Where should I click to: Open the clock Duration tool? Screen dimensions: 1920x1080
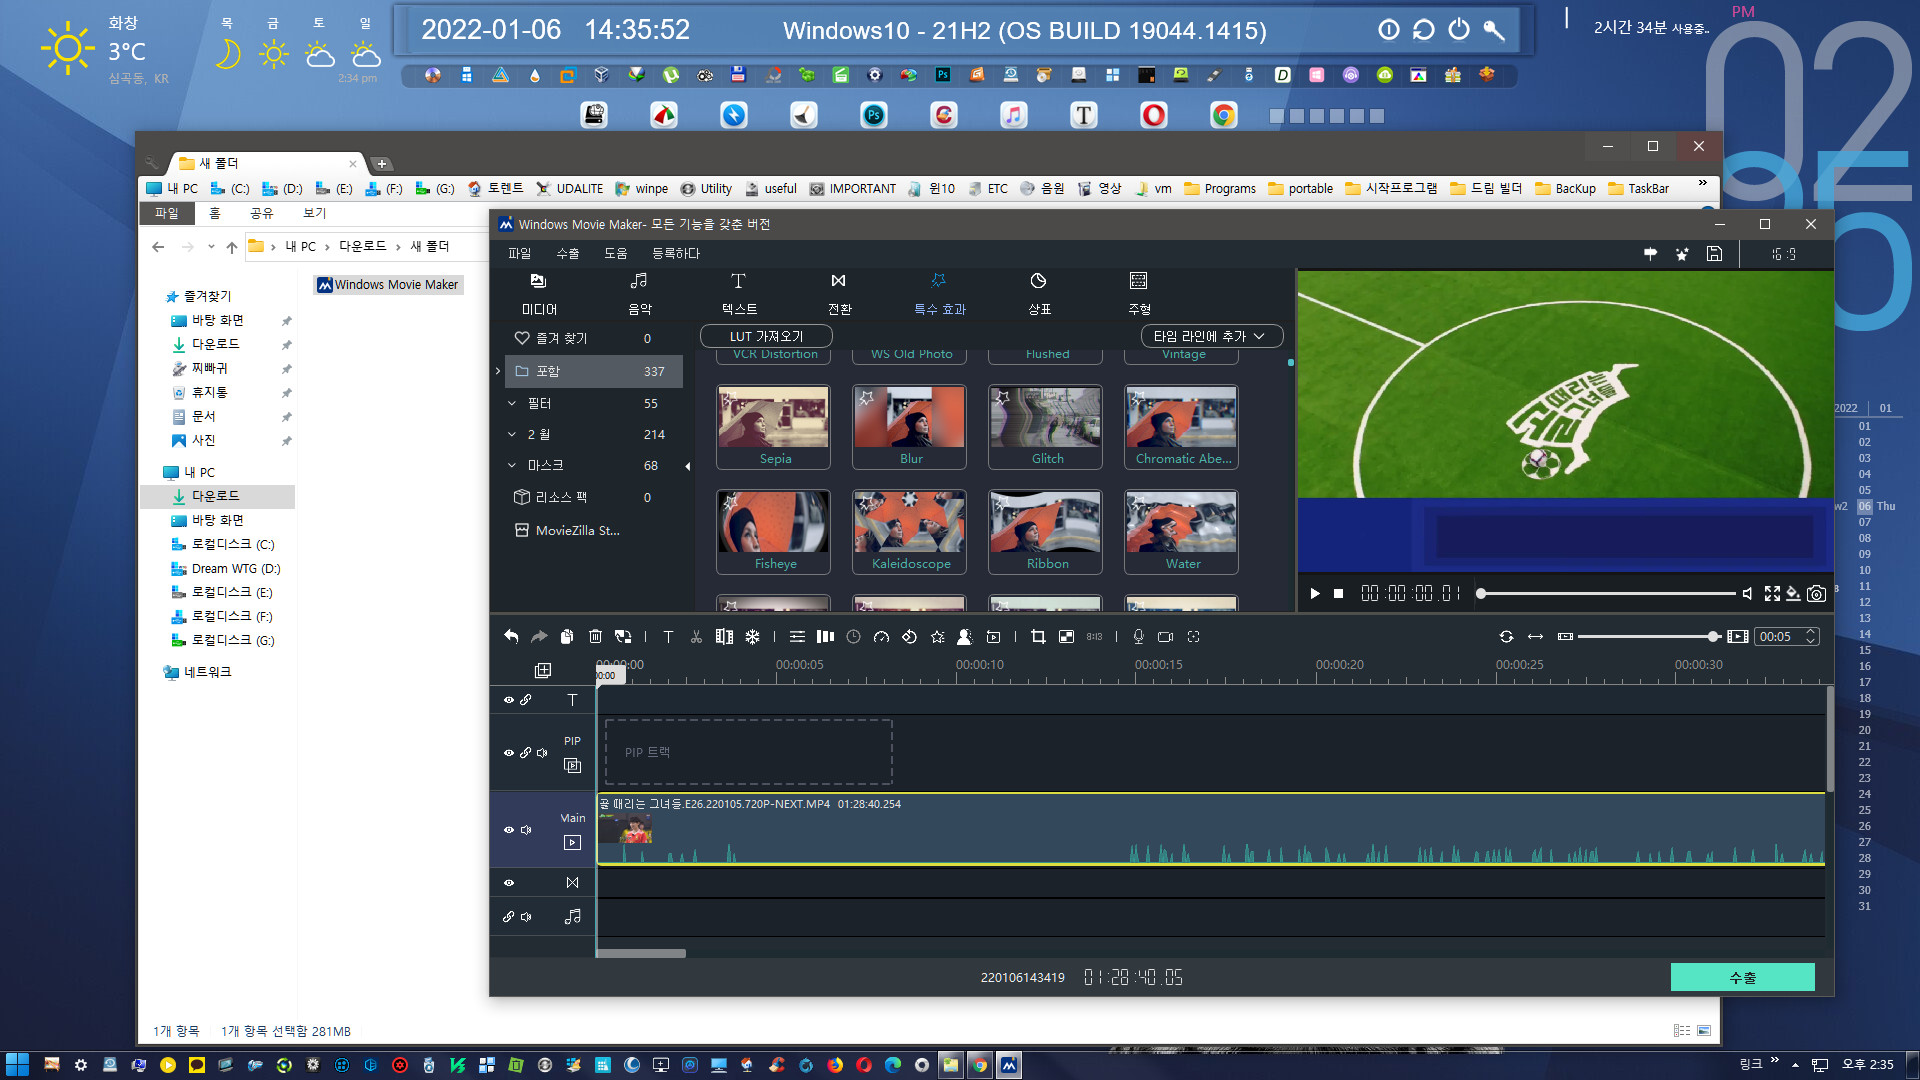point(853,636)
